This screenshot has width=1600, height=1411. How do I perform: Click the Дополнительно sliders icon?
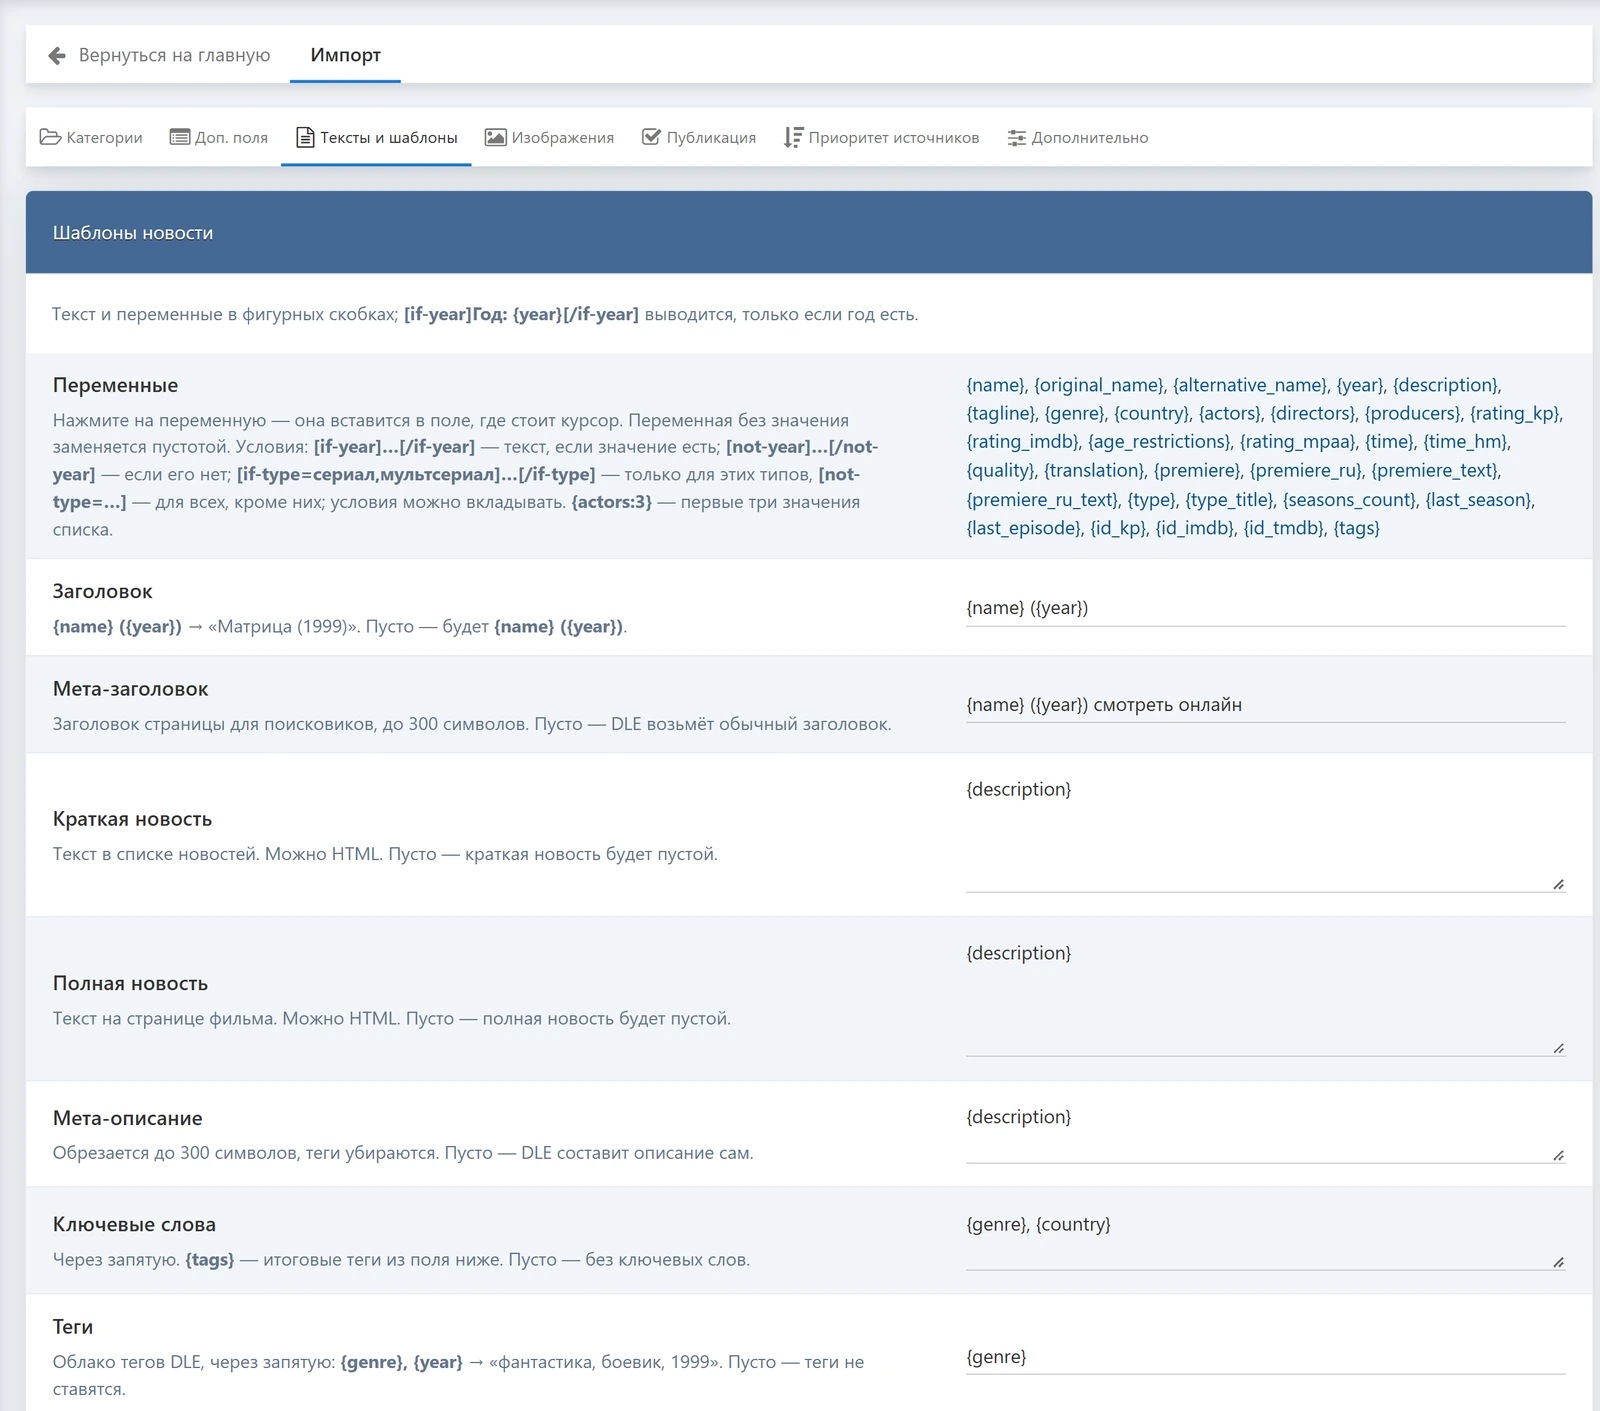click(1017, 138)
